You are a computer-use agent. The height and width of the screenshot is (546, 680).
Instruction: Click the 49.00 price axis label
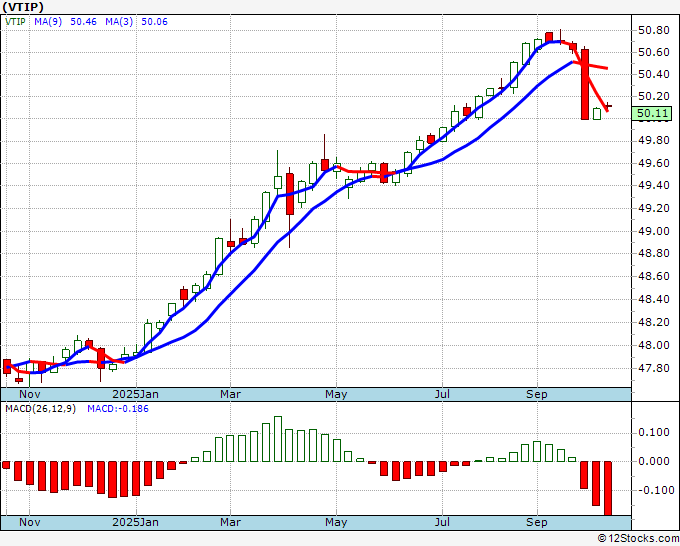click(x=654, y=231)
